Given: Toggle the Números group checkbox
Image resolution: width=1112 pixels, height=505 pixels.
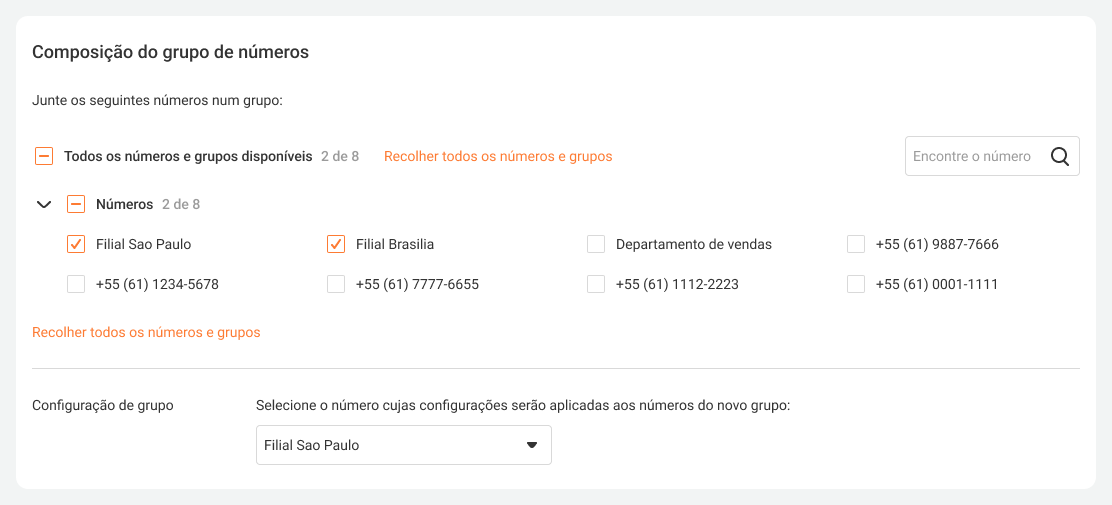Looking at the screenshot, I should pyautogui.click(x=76, y=205).
